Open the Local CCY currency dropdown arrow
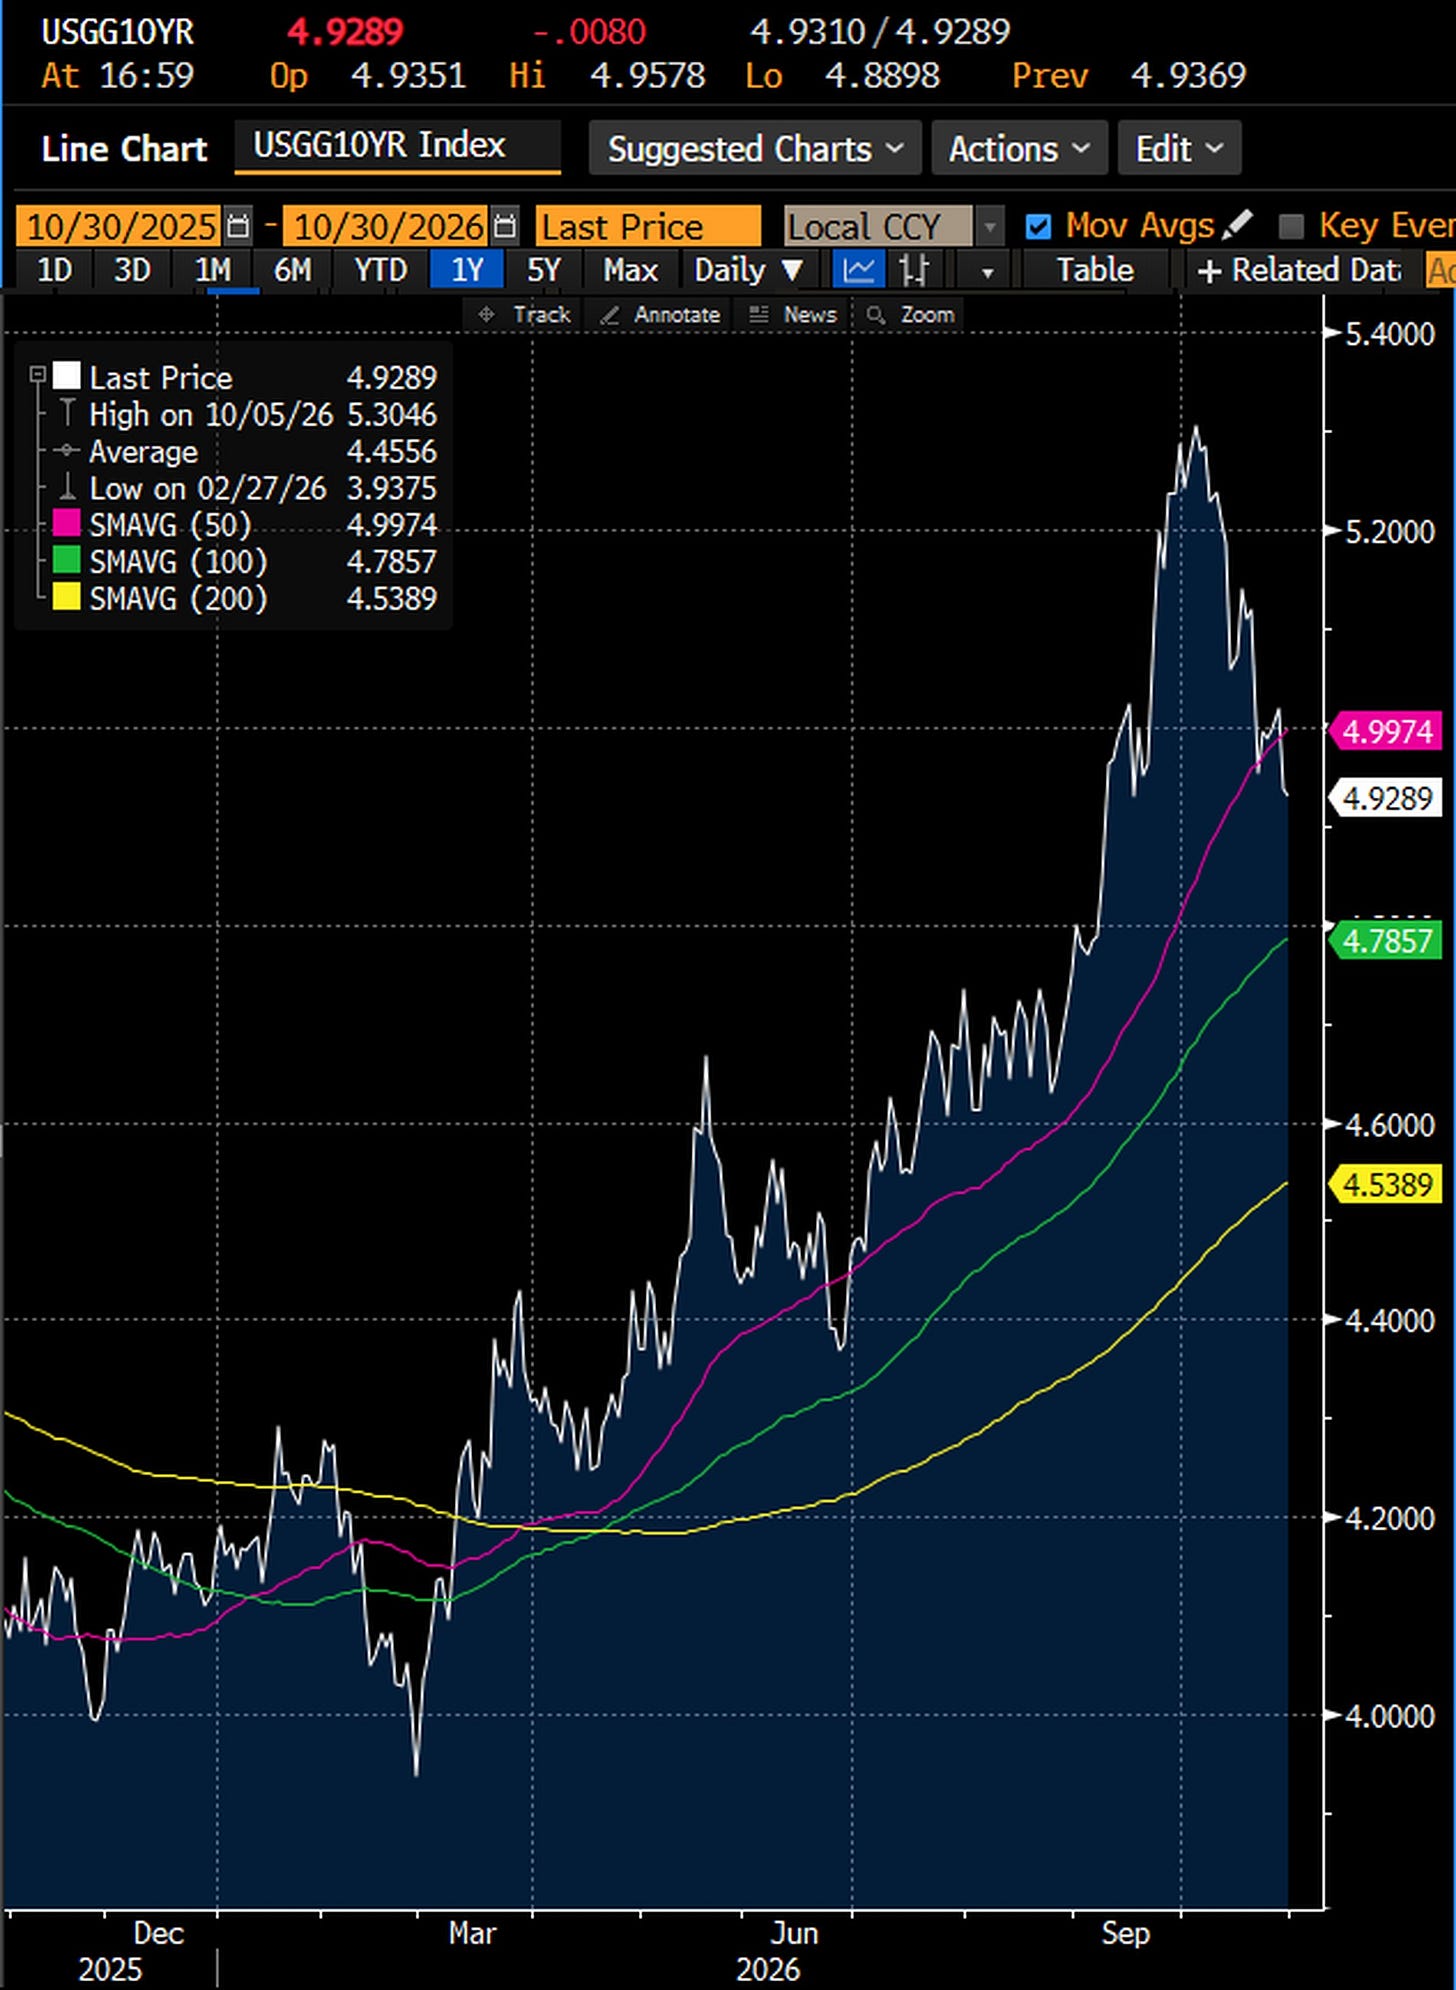The height and width of the screenshot is (1990, 1456). 989,227
